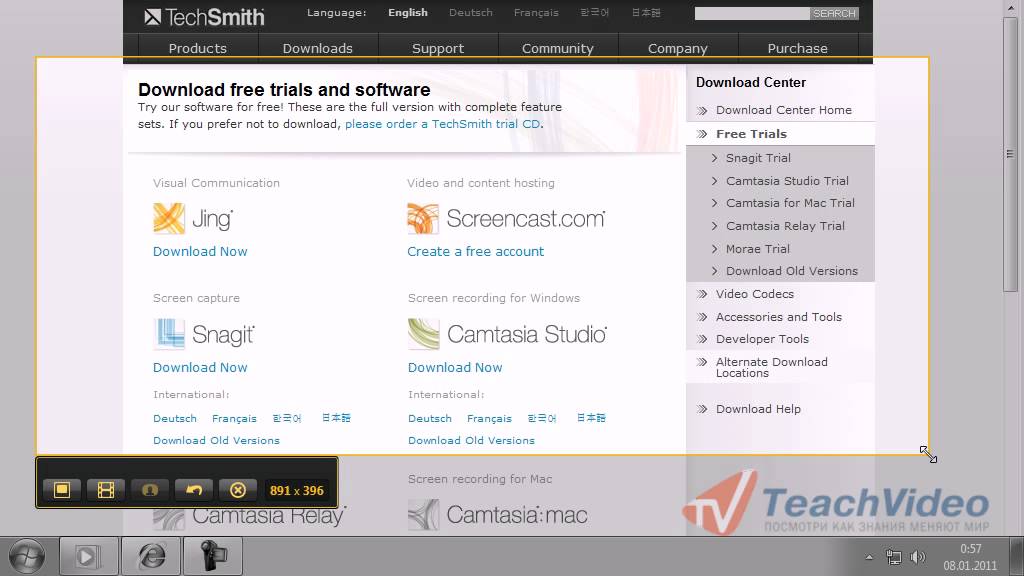
Task: Click the Jing logo icon
Action: pyautogui.click(x=169, y=218)
